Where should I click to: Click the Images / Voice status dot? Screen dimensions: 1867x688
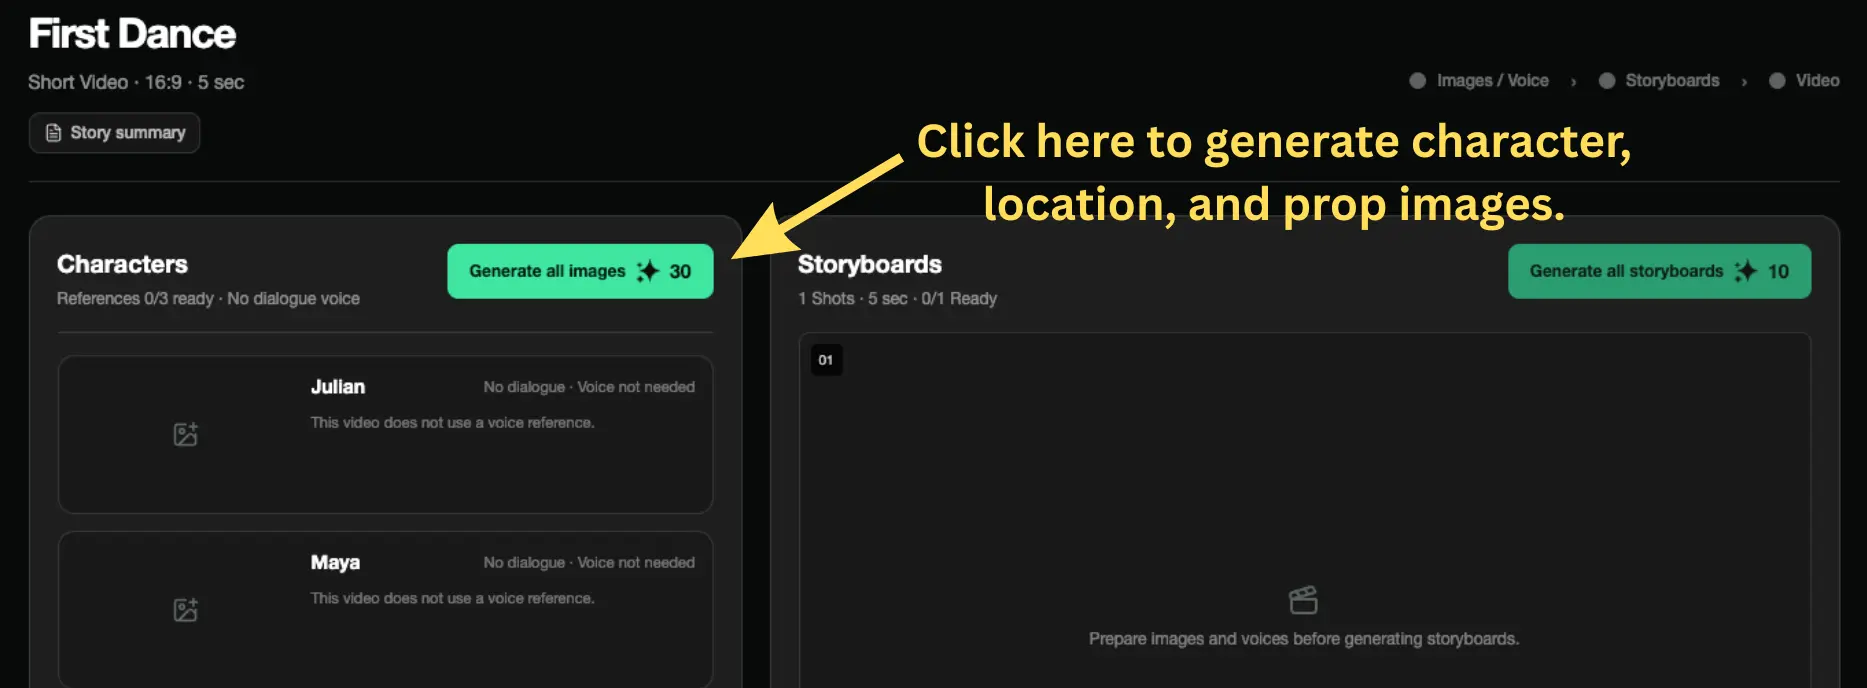point(1417,81)
